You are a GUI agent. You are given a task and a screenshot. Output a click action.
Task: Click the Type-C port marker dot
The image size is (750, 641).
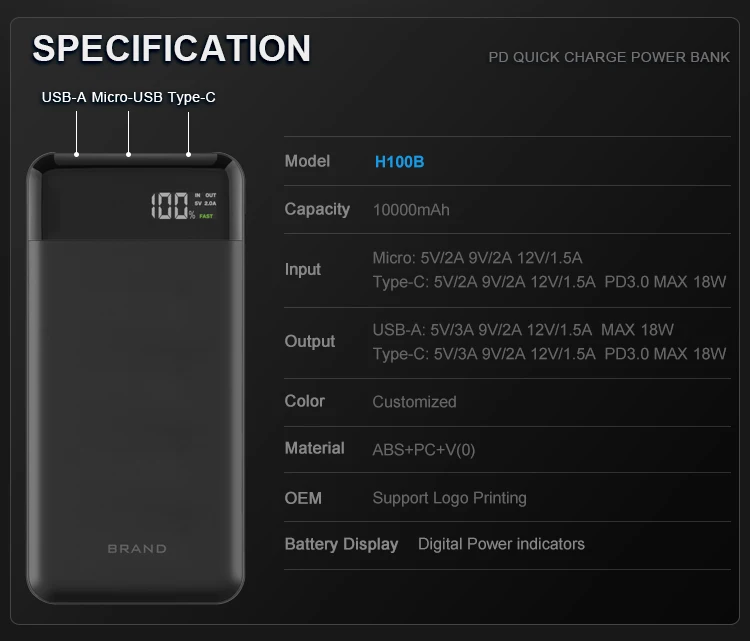point(188,154)
